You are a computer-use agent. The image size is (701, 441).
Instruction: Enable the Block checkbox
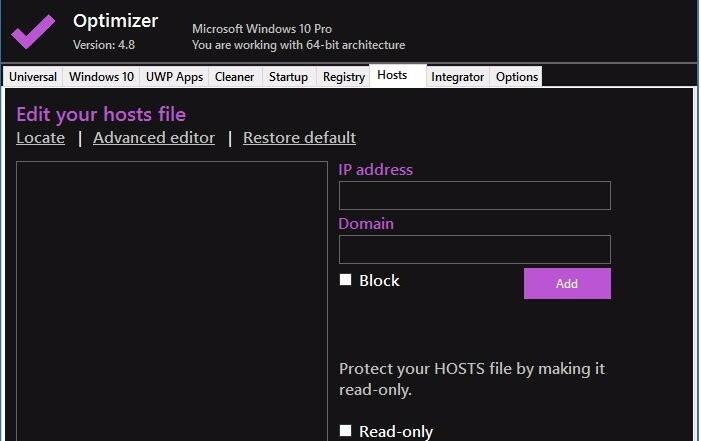tap(345, 280)
